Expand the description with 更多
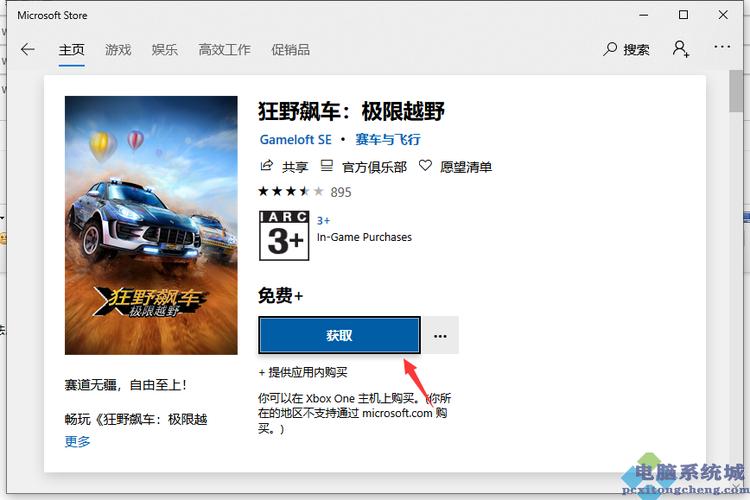This screenshot has width=750, height=500. 77,441
